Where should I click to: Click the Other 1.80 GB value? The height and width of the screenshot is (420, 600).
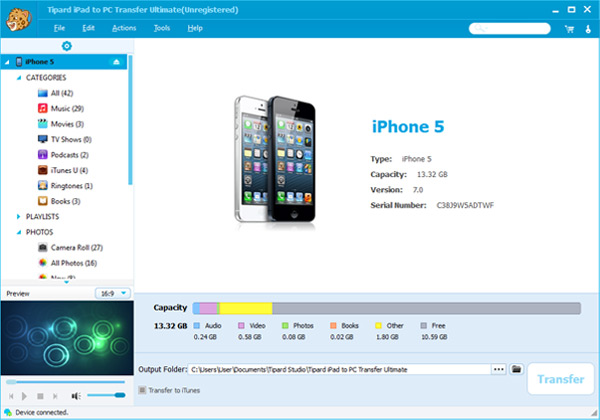387,337
